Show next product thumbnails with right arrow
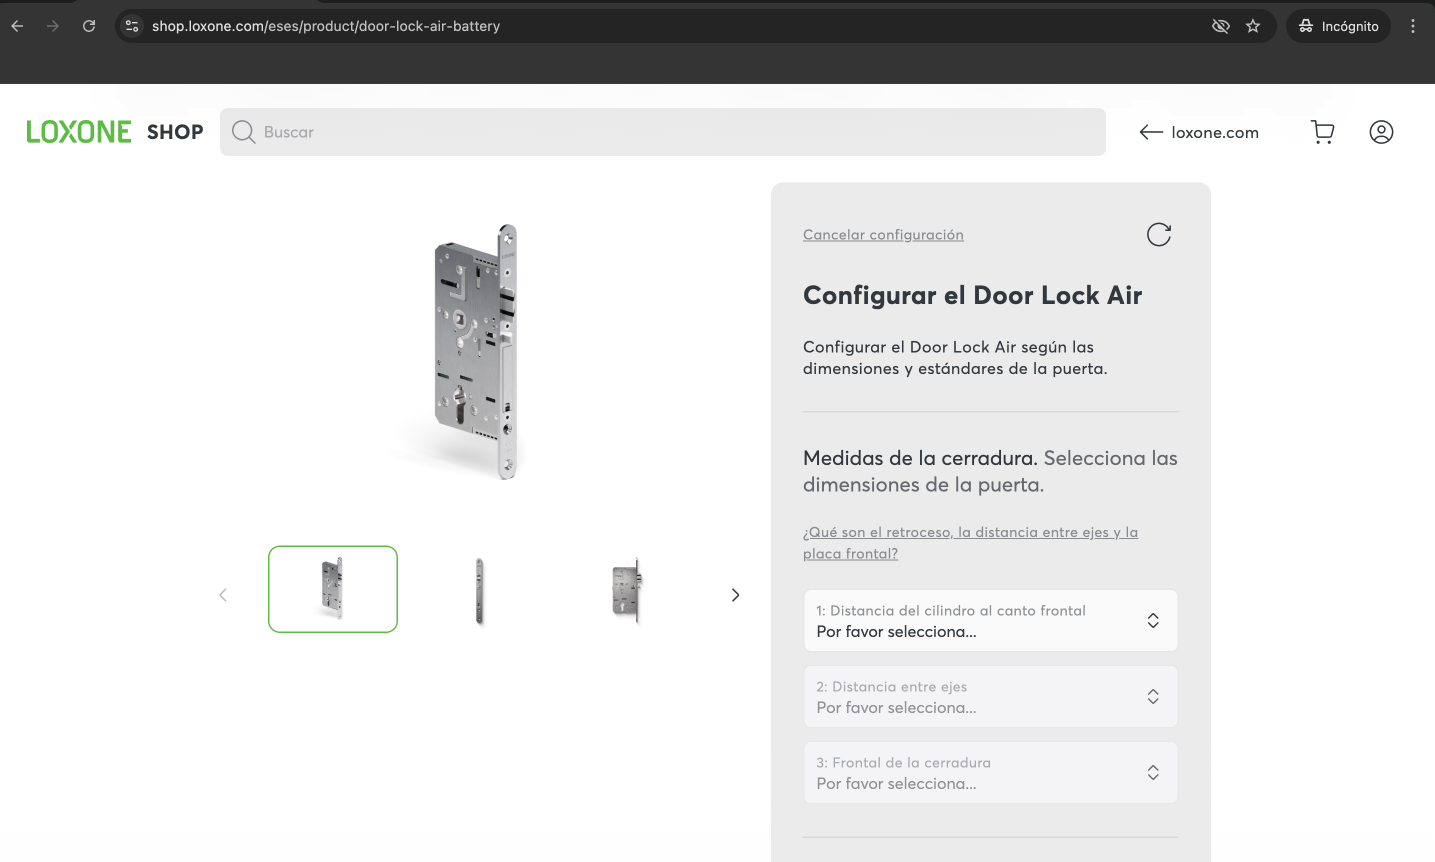This screenshot has width=1435, height=862. pos(735,595)
